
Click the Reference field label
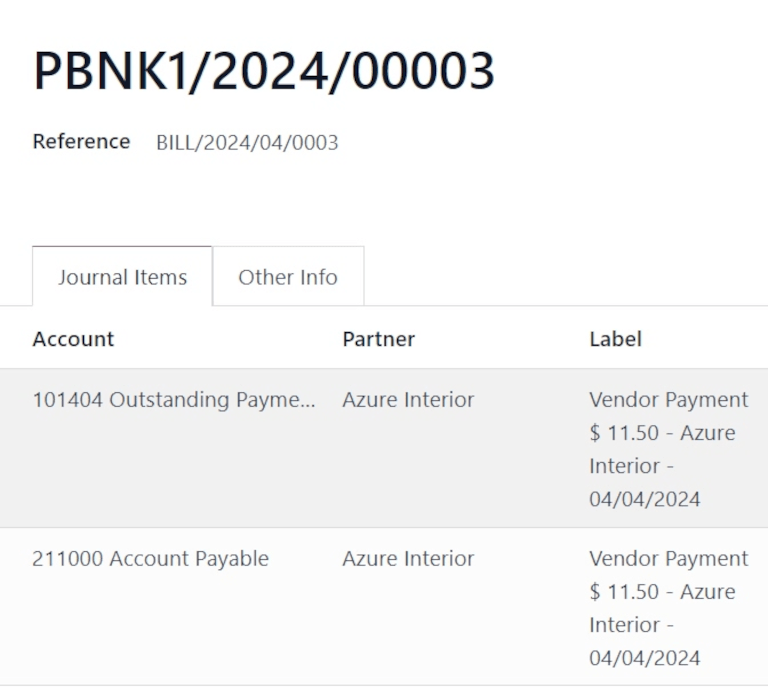pos(81,141)
